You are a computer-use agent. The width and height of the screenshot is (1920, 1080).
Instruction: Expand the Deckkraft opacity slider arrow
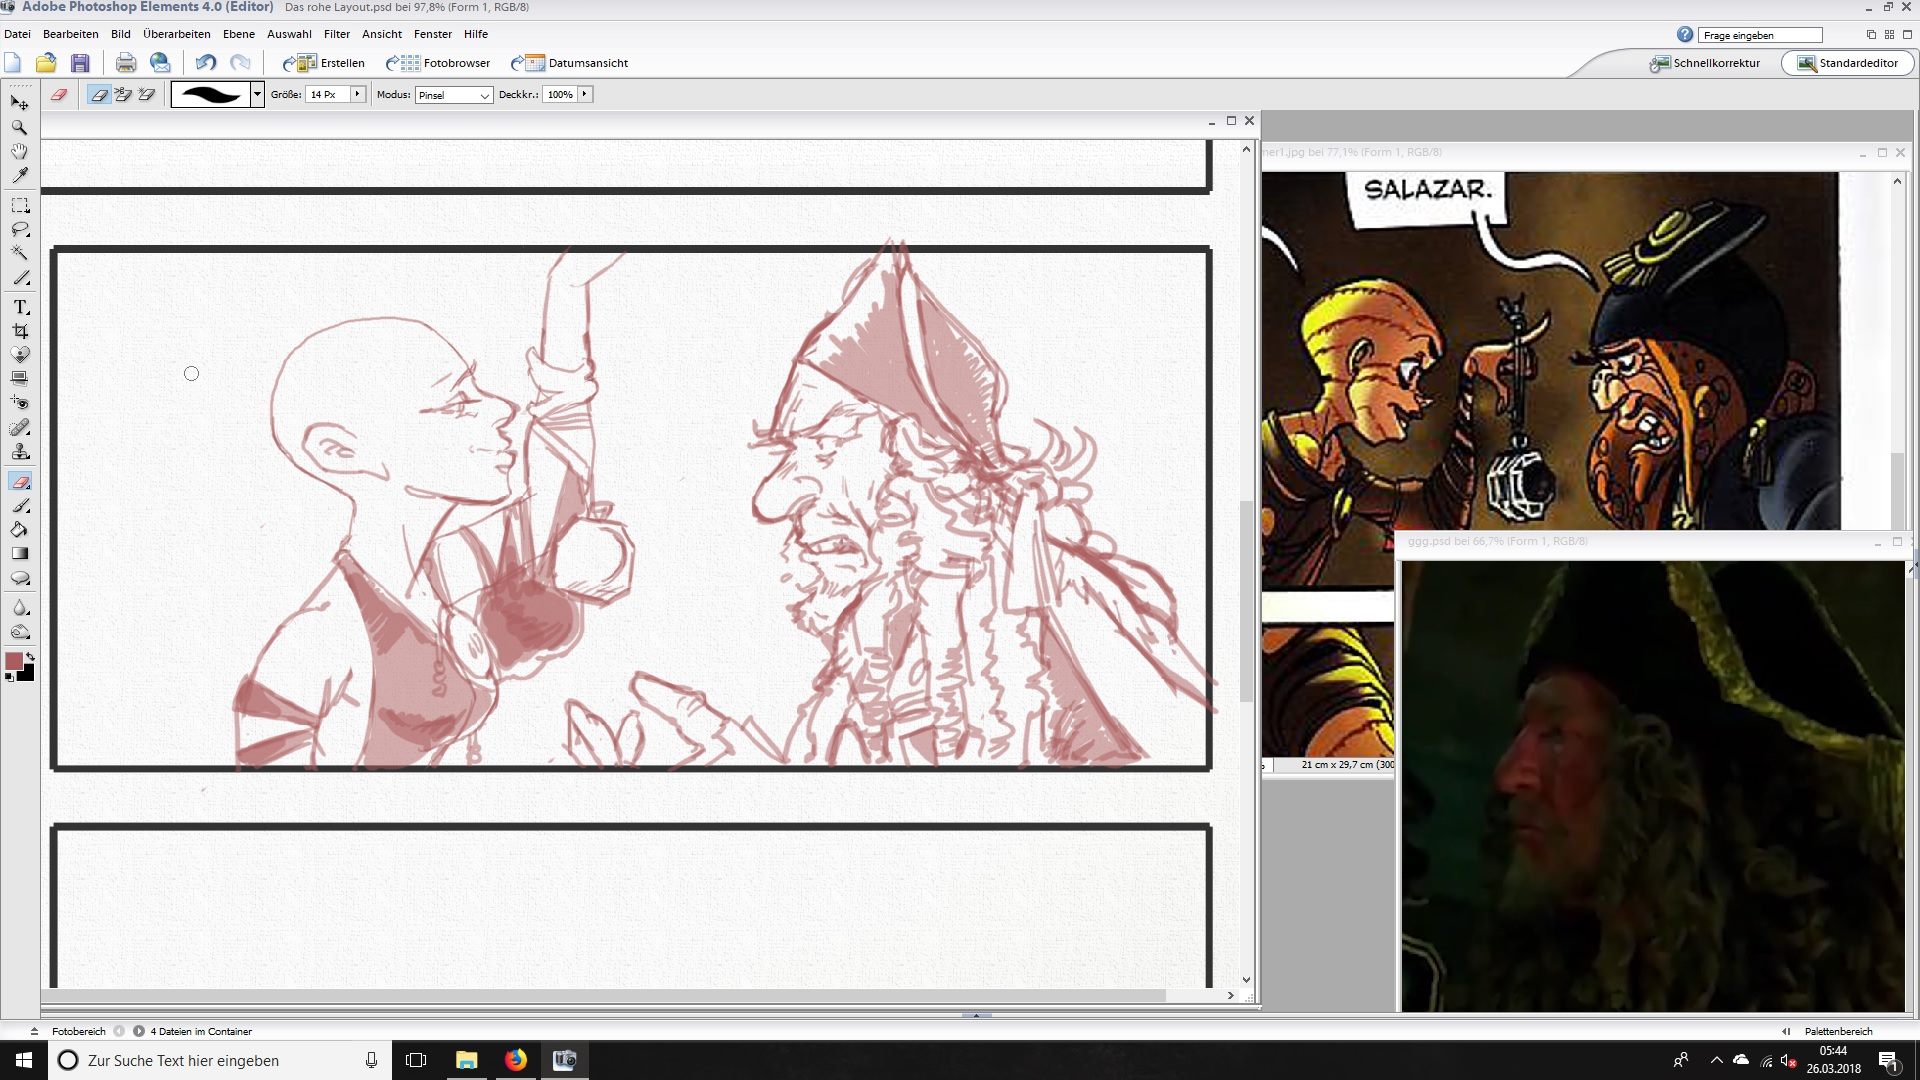[x=585, y=94]
